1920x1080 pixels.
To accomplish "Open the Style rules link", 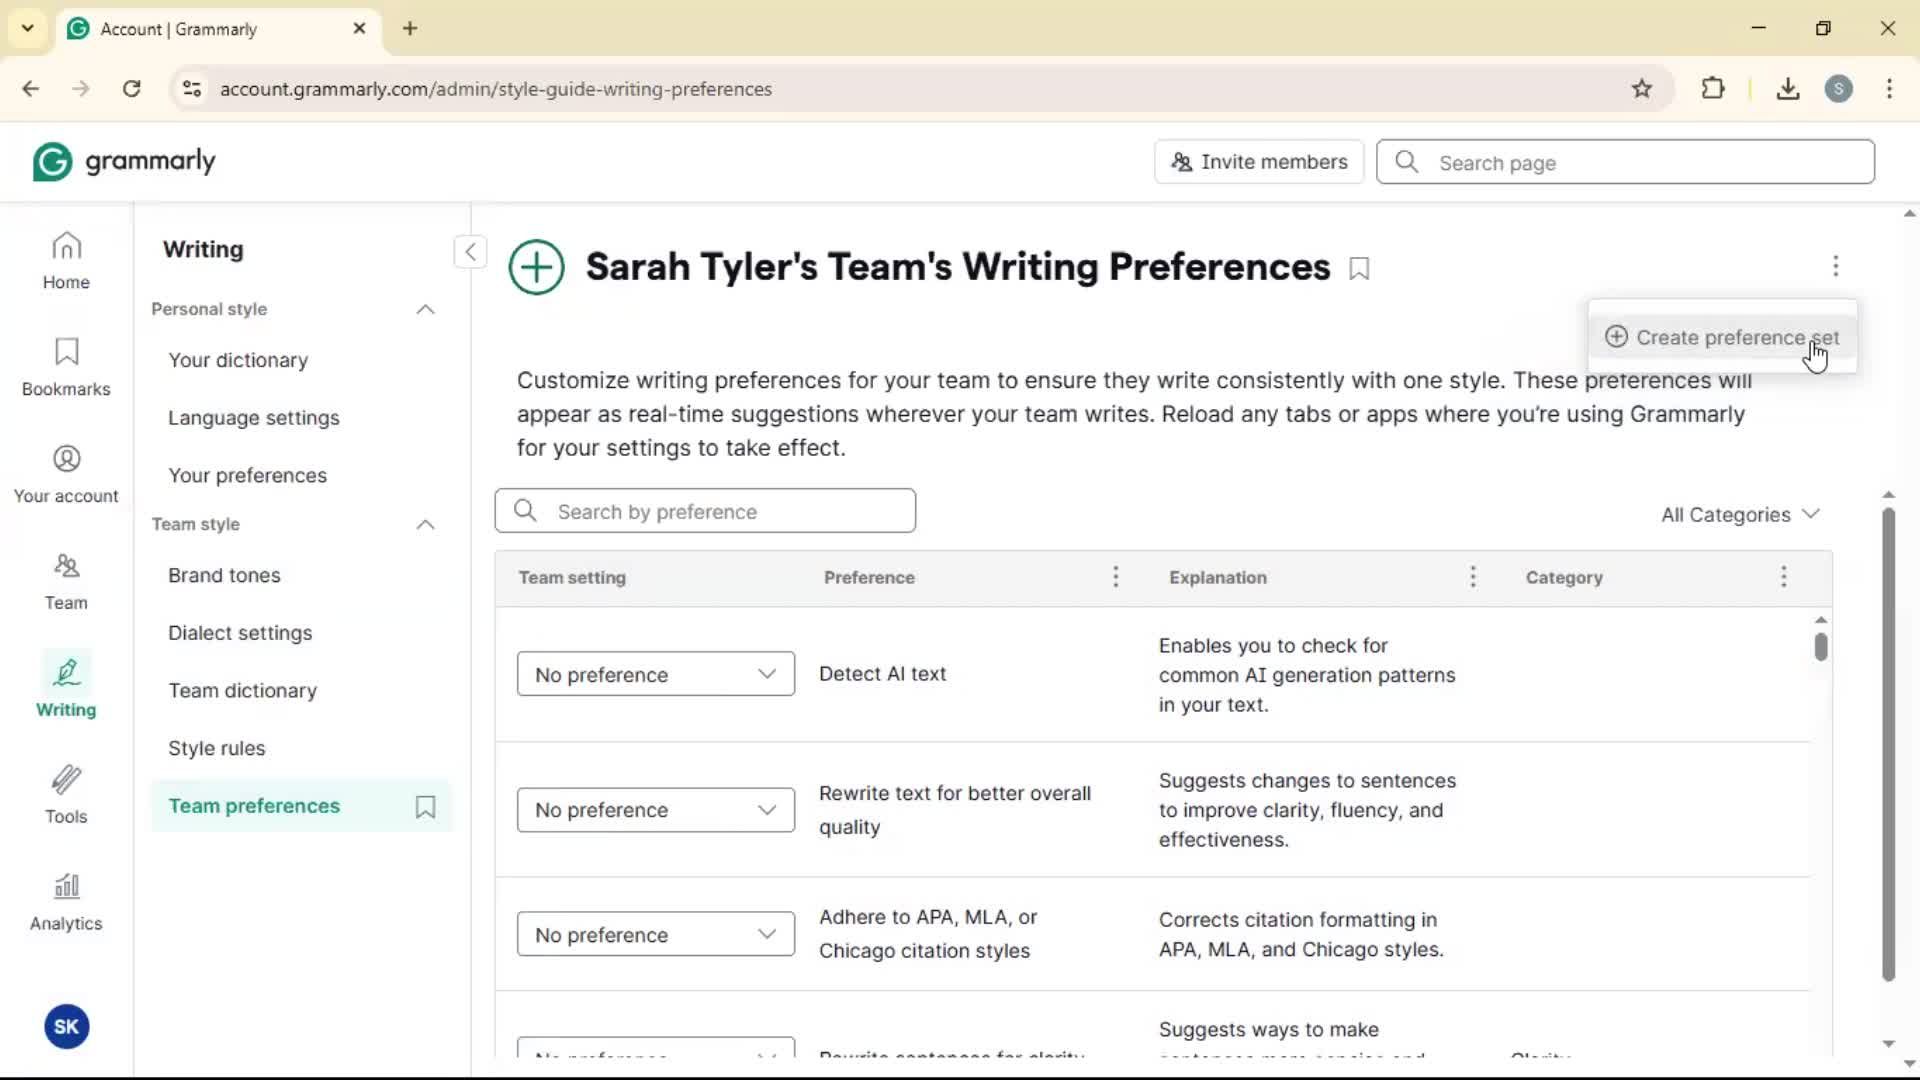I will coord(216,748).
